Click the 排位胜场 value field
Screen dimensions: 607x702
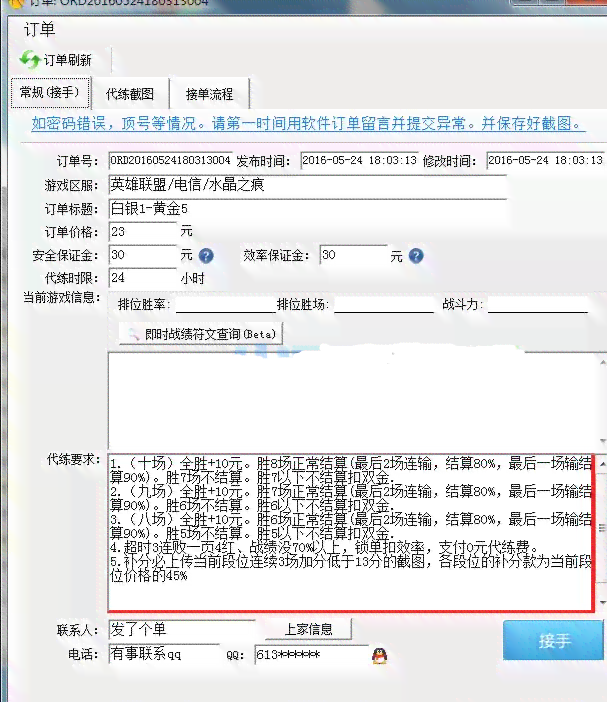(x=384, y=304)
